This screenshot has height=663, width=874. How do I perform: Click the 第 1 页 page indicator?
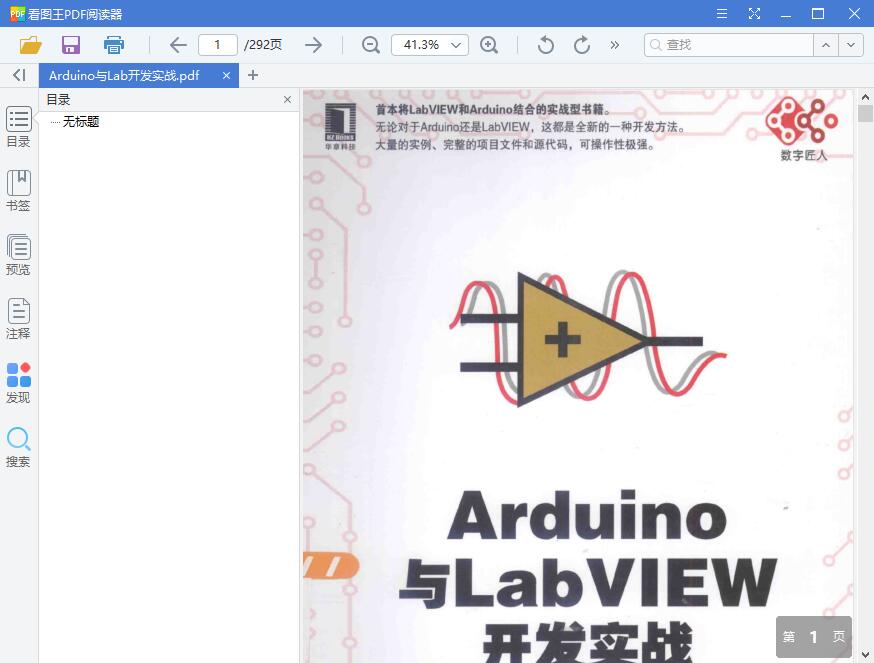814,636
